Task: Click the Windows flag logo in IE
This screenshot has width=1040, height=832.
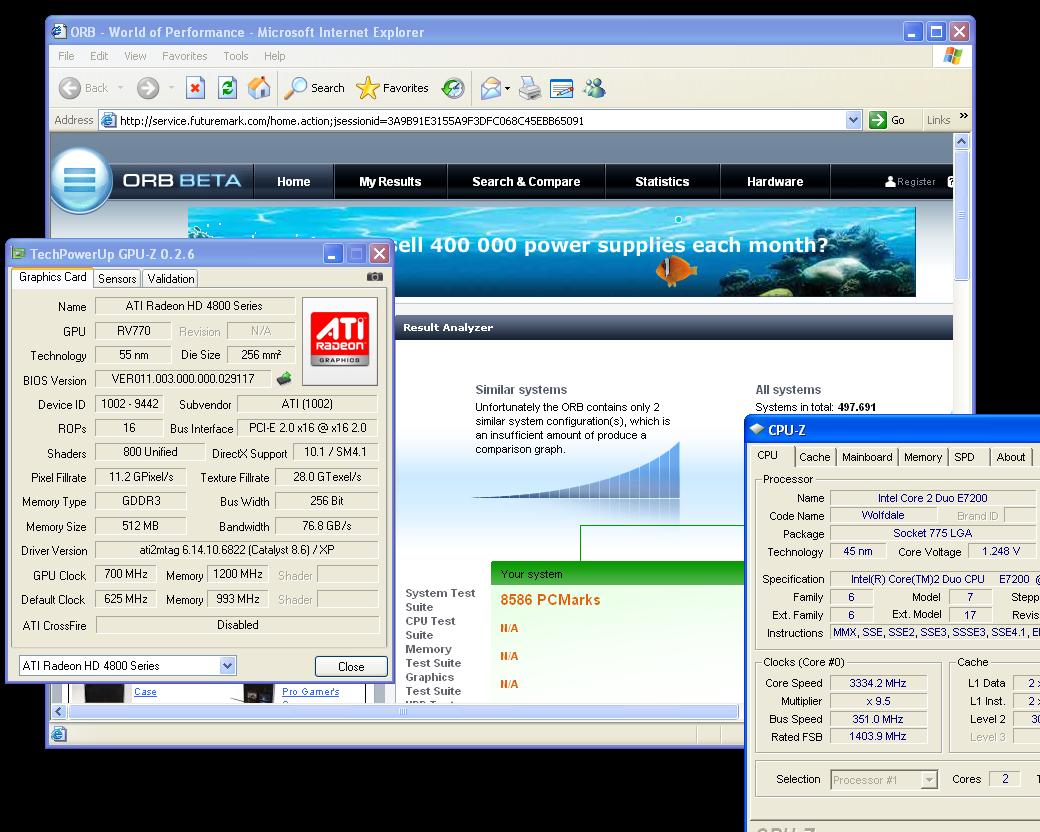Action: pos(952,56)
